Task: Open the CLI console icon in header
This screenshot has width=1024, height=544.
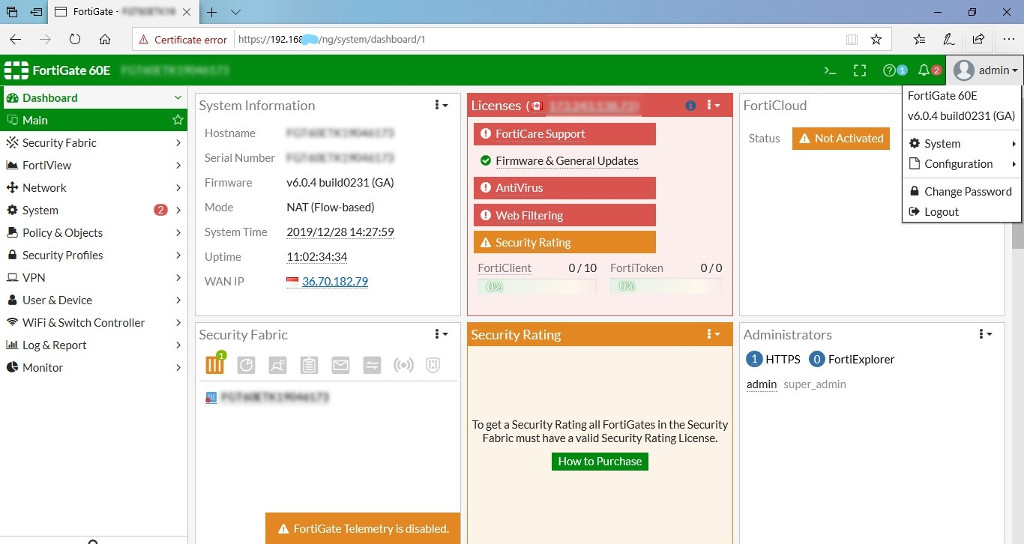Action: point(830,71)
